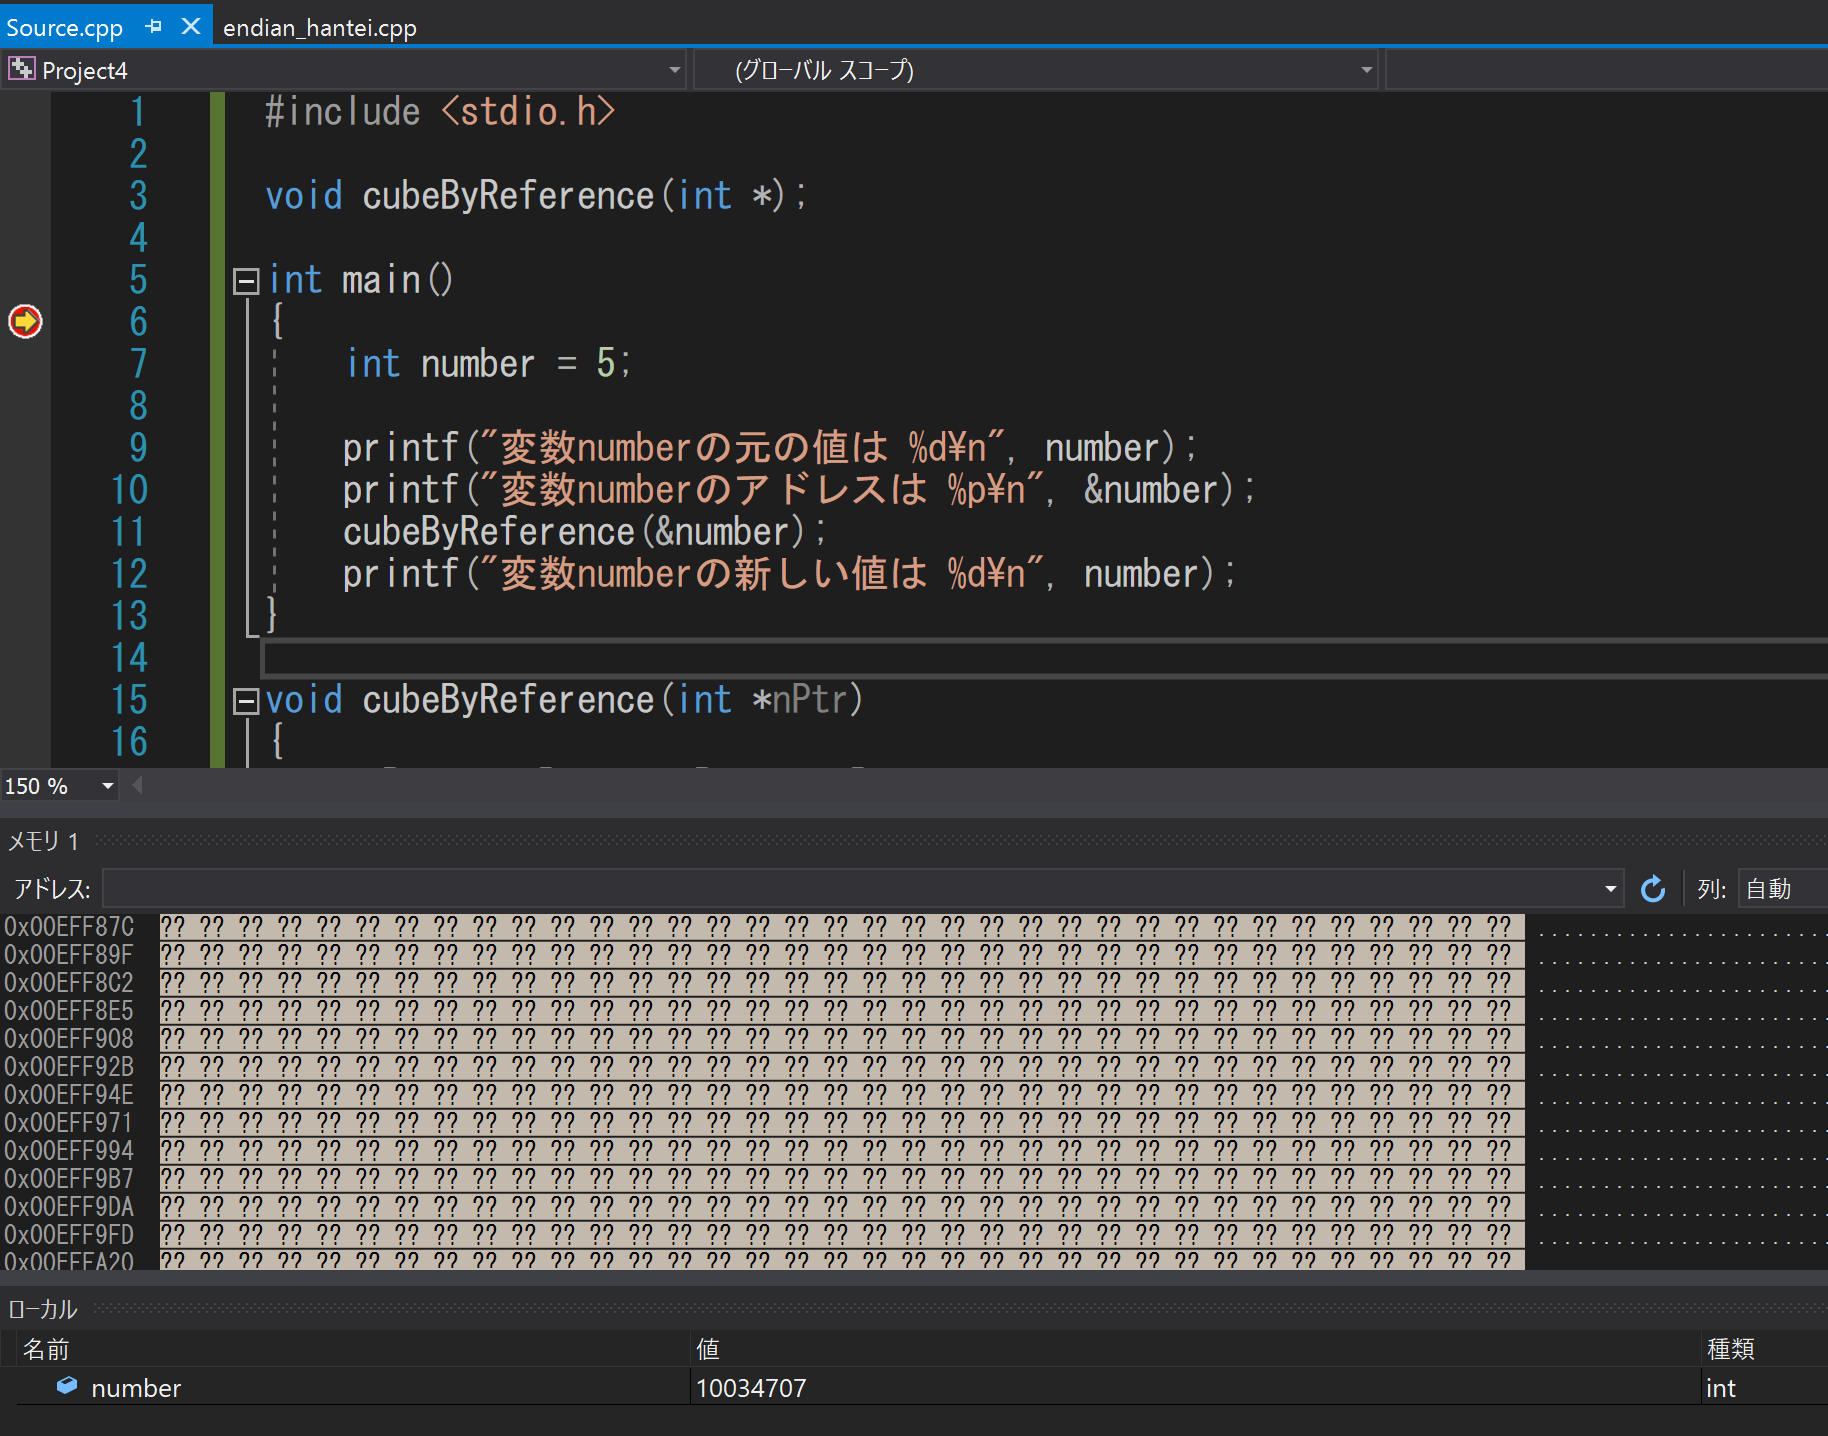Click memory address 0x00EFF908
The height and width of the screenshot is (1436, 1828).
[69, 1039]
